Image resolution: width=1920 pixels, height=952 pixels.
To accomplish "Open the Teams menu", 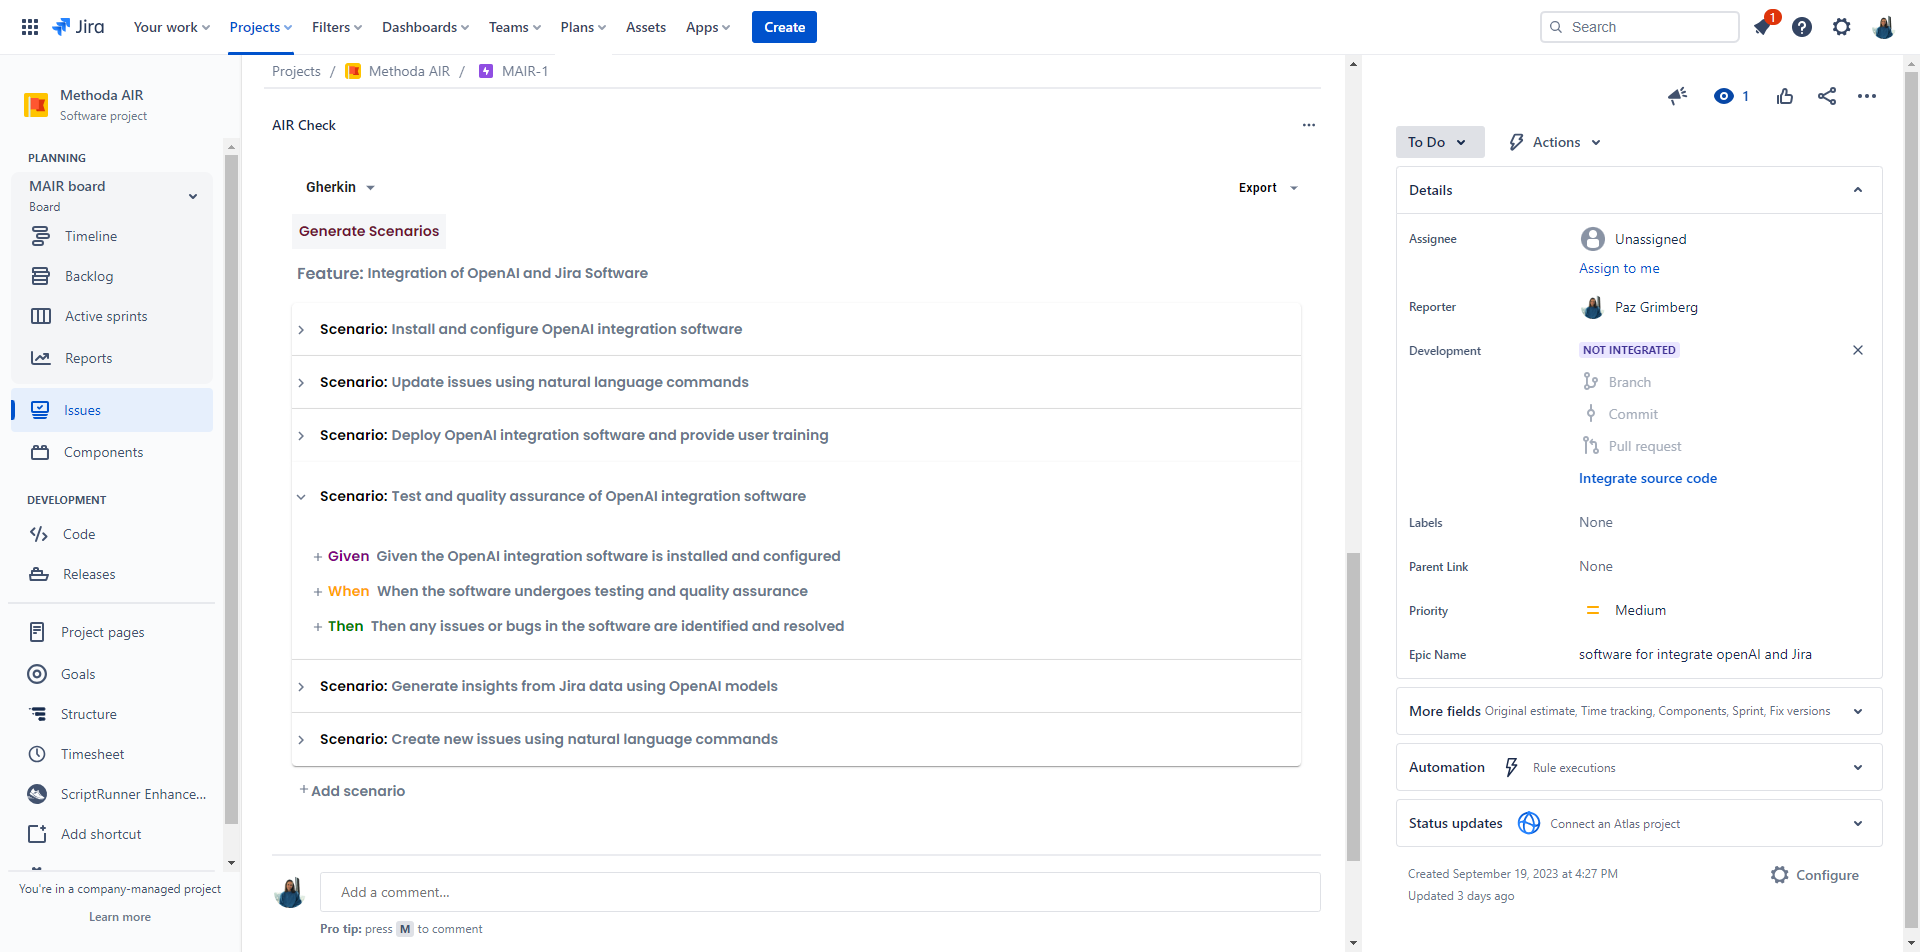I will point(515,27).
